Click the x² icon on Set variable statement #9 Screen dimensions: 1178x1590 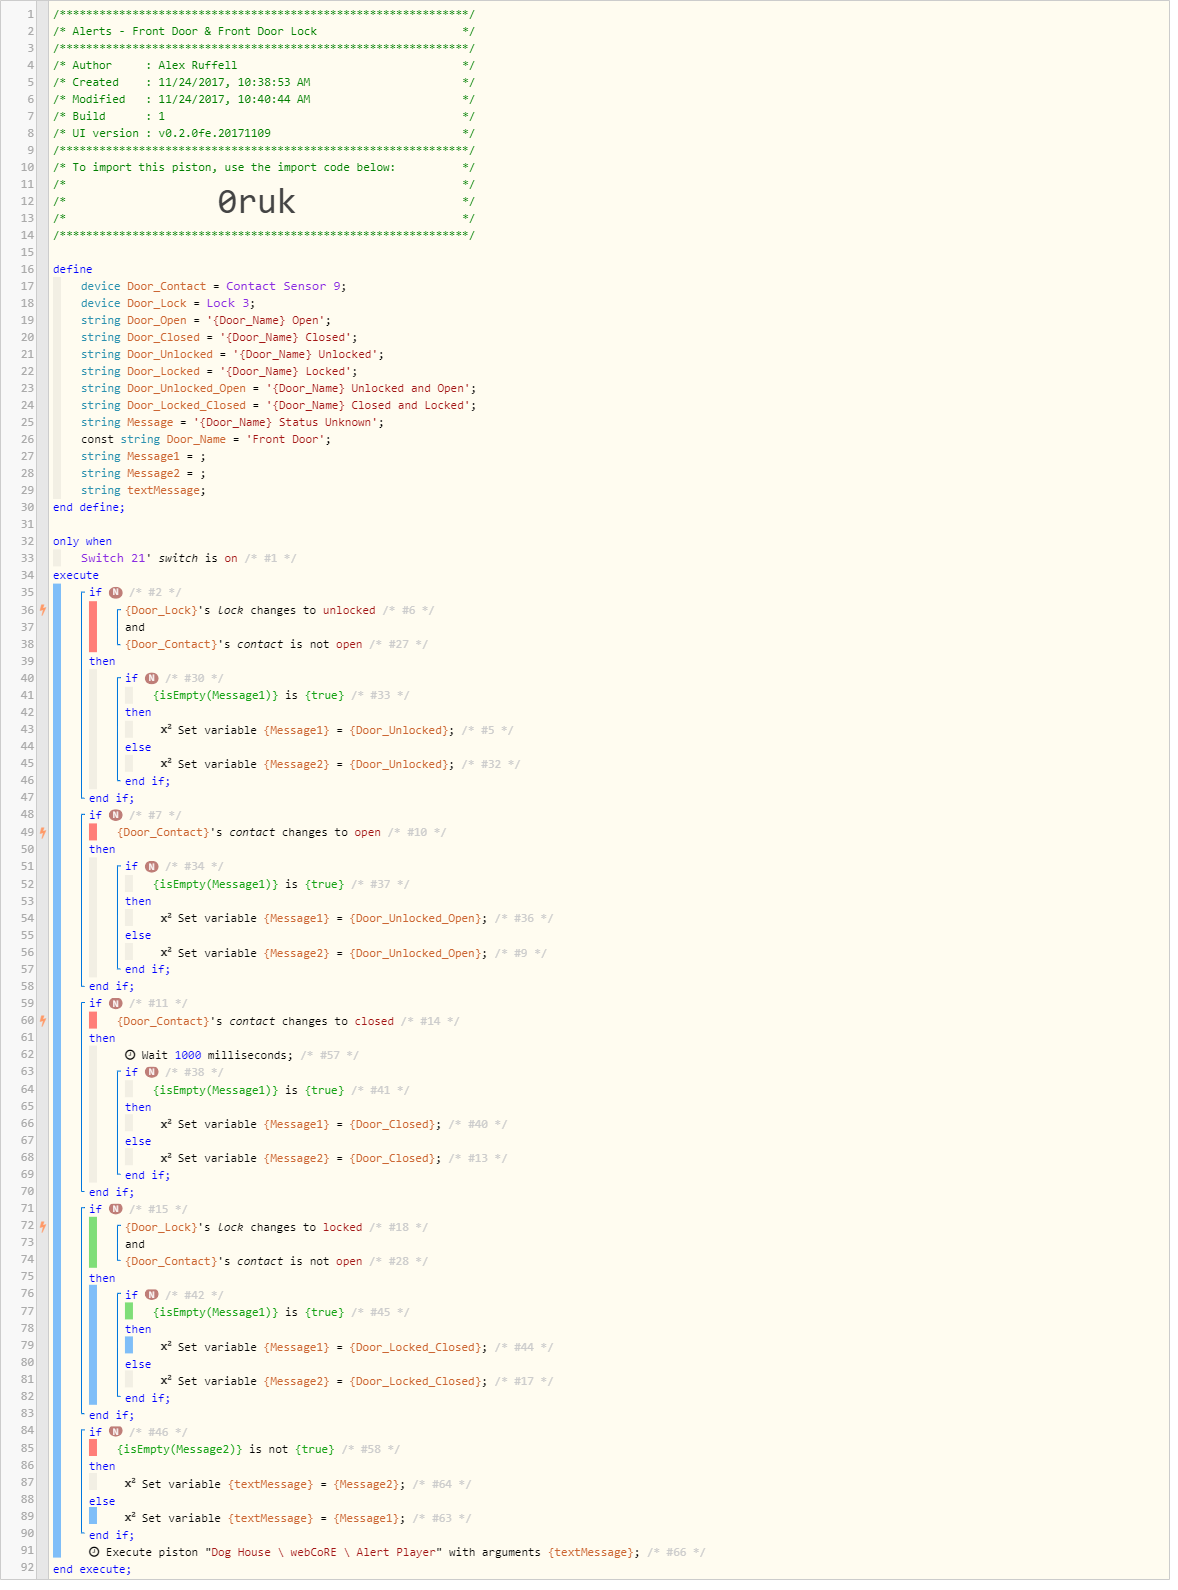(x=166, y=953)
